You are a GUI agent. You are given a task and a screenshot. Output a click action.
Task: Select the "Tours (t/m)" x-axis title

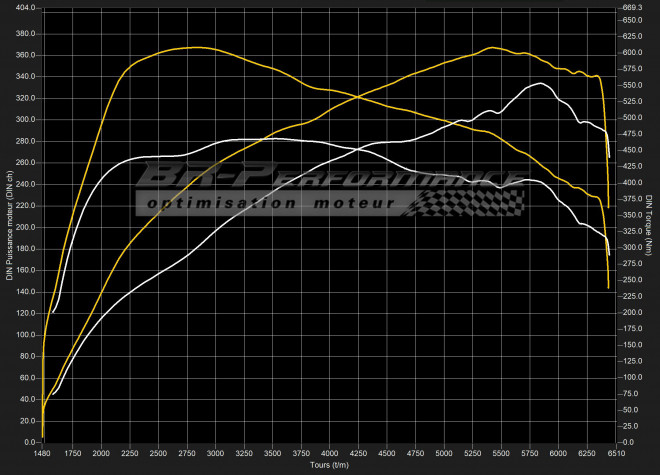[x=330, y=466]
